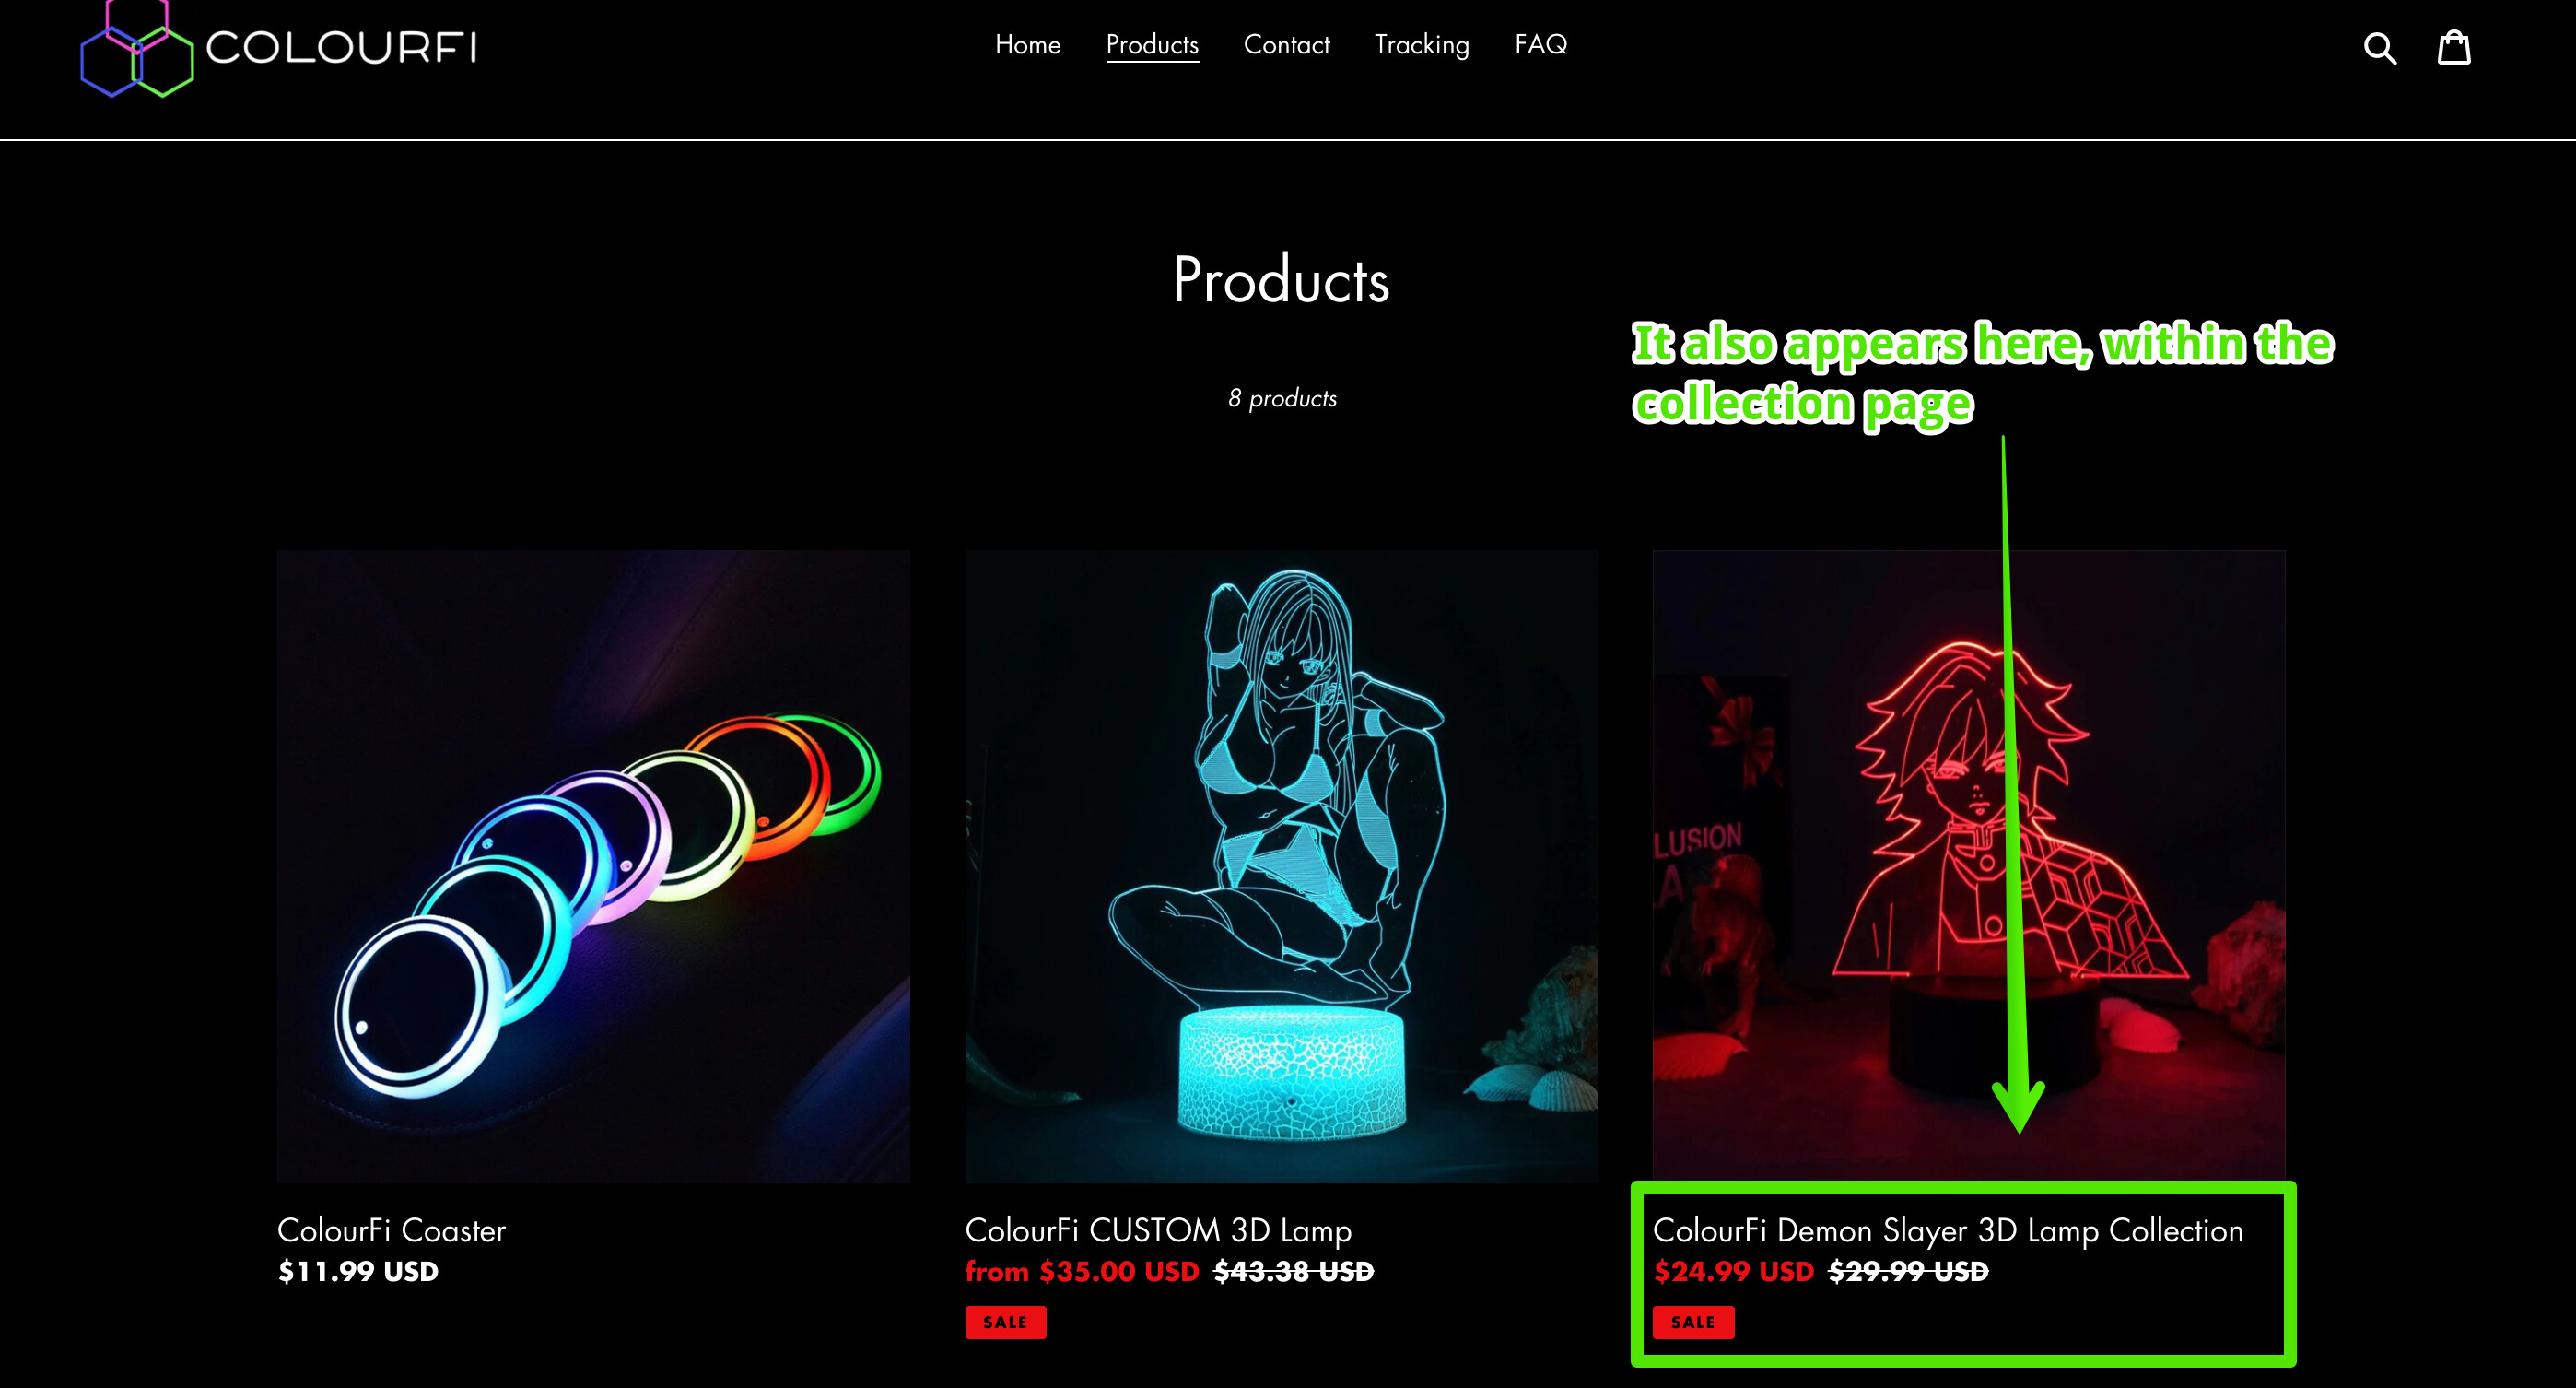Open the shopping cart bag icon
Viewport: 2576px width, 1388px height.
pos(2454,46)
